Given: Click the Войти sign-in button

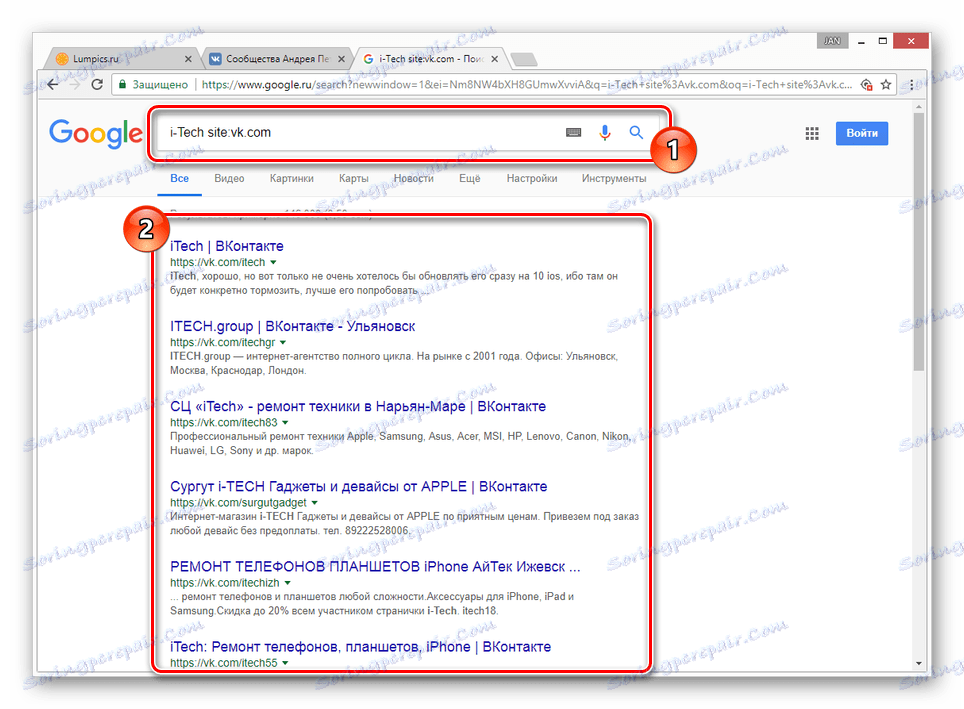Looking at the screenshot, I should (x=861, y=133).
